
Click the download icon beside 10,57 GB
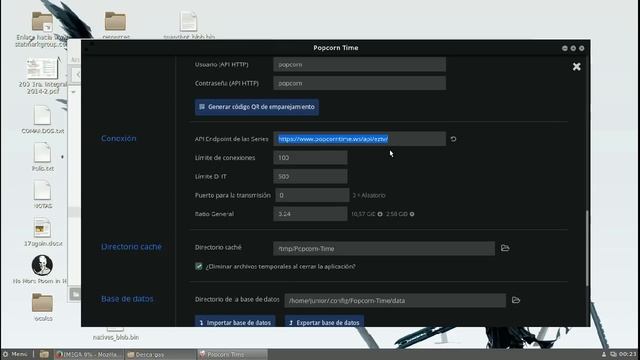[380, 214]
